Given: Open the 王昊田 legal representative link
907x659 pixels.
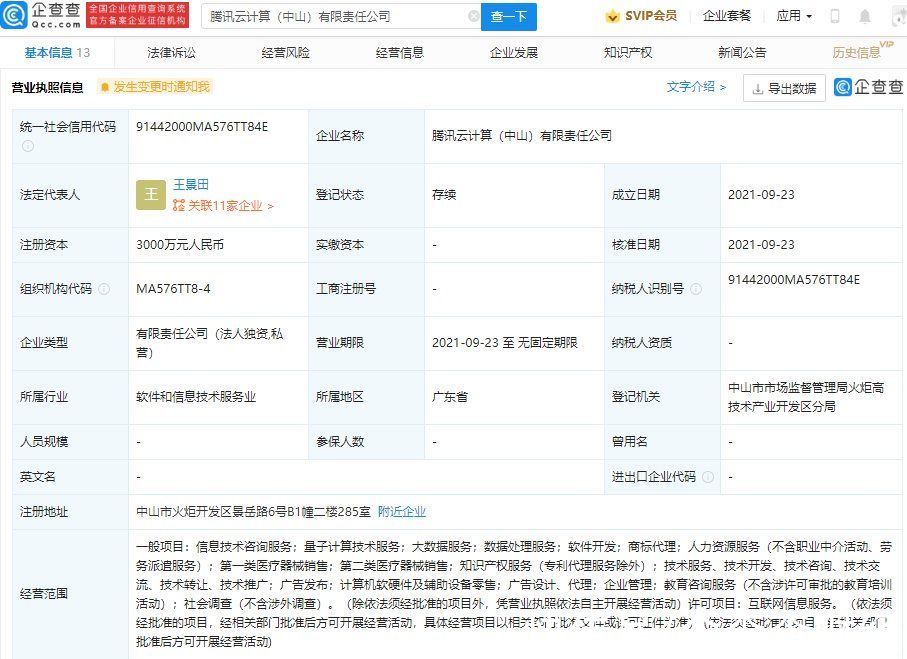Looking at the screenshot, I should 191,185.
